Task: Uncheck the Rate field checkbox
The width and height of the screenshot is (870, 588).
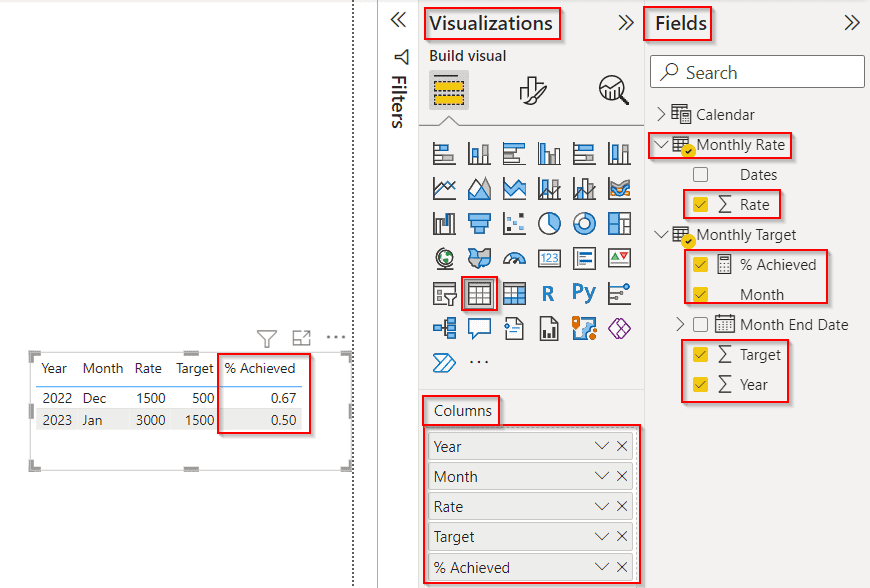Action: (x=700, y=205)
